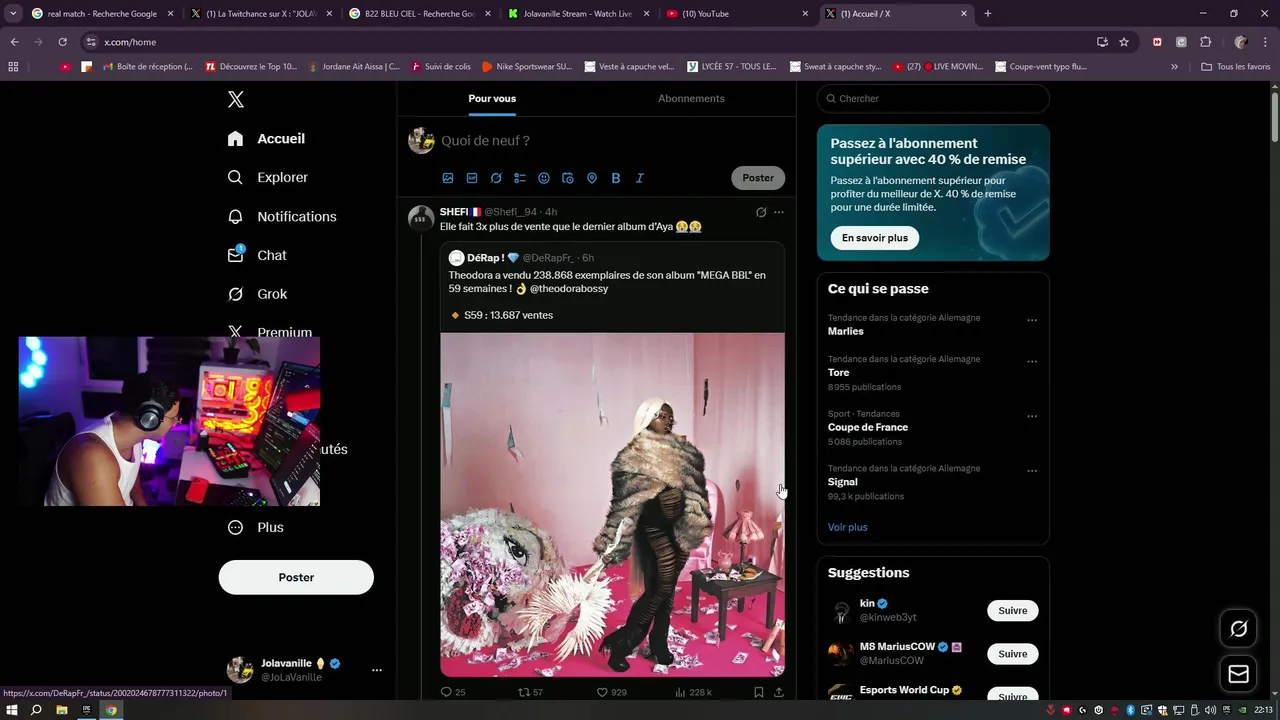
Task: Bookmark this page star icon
Action: [1124, 42]
